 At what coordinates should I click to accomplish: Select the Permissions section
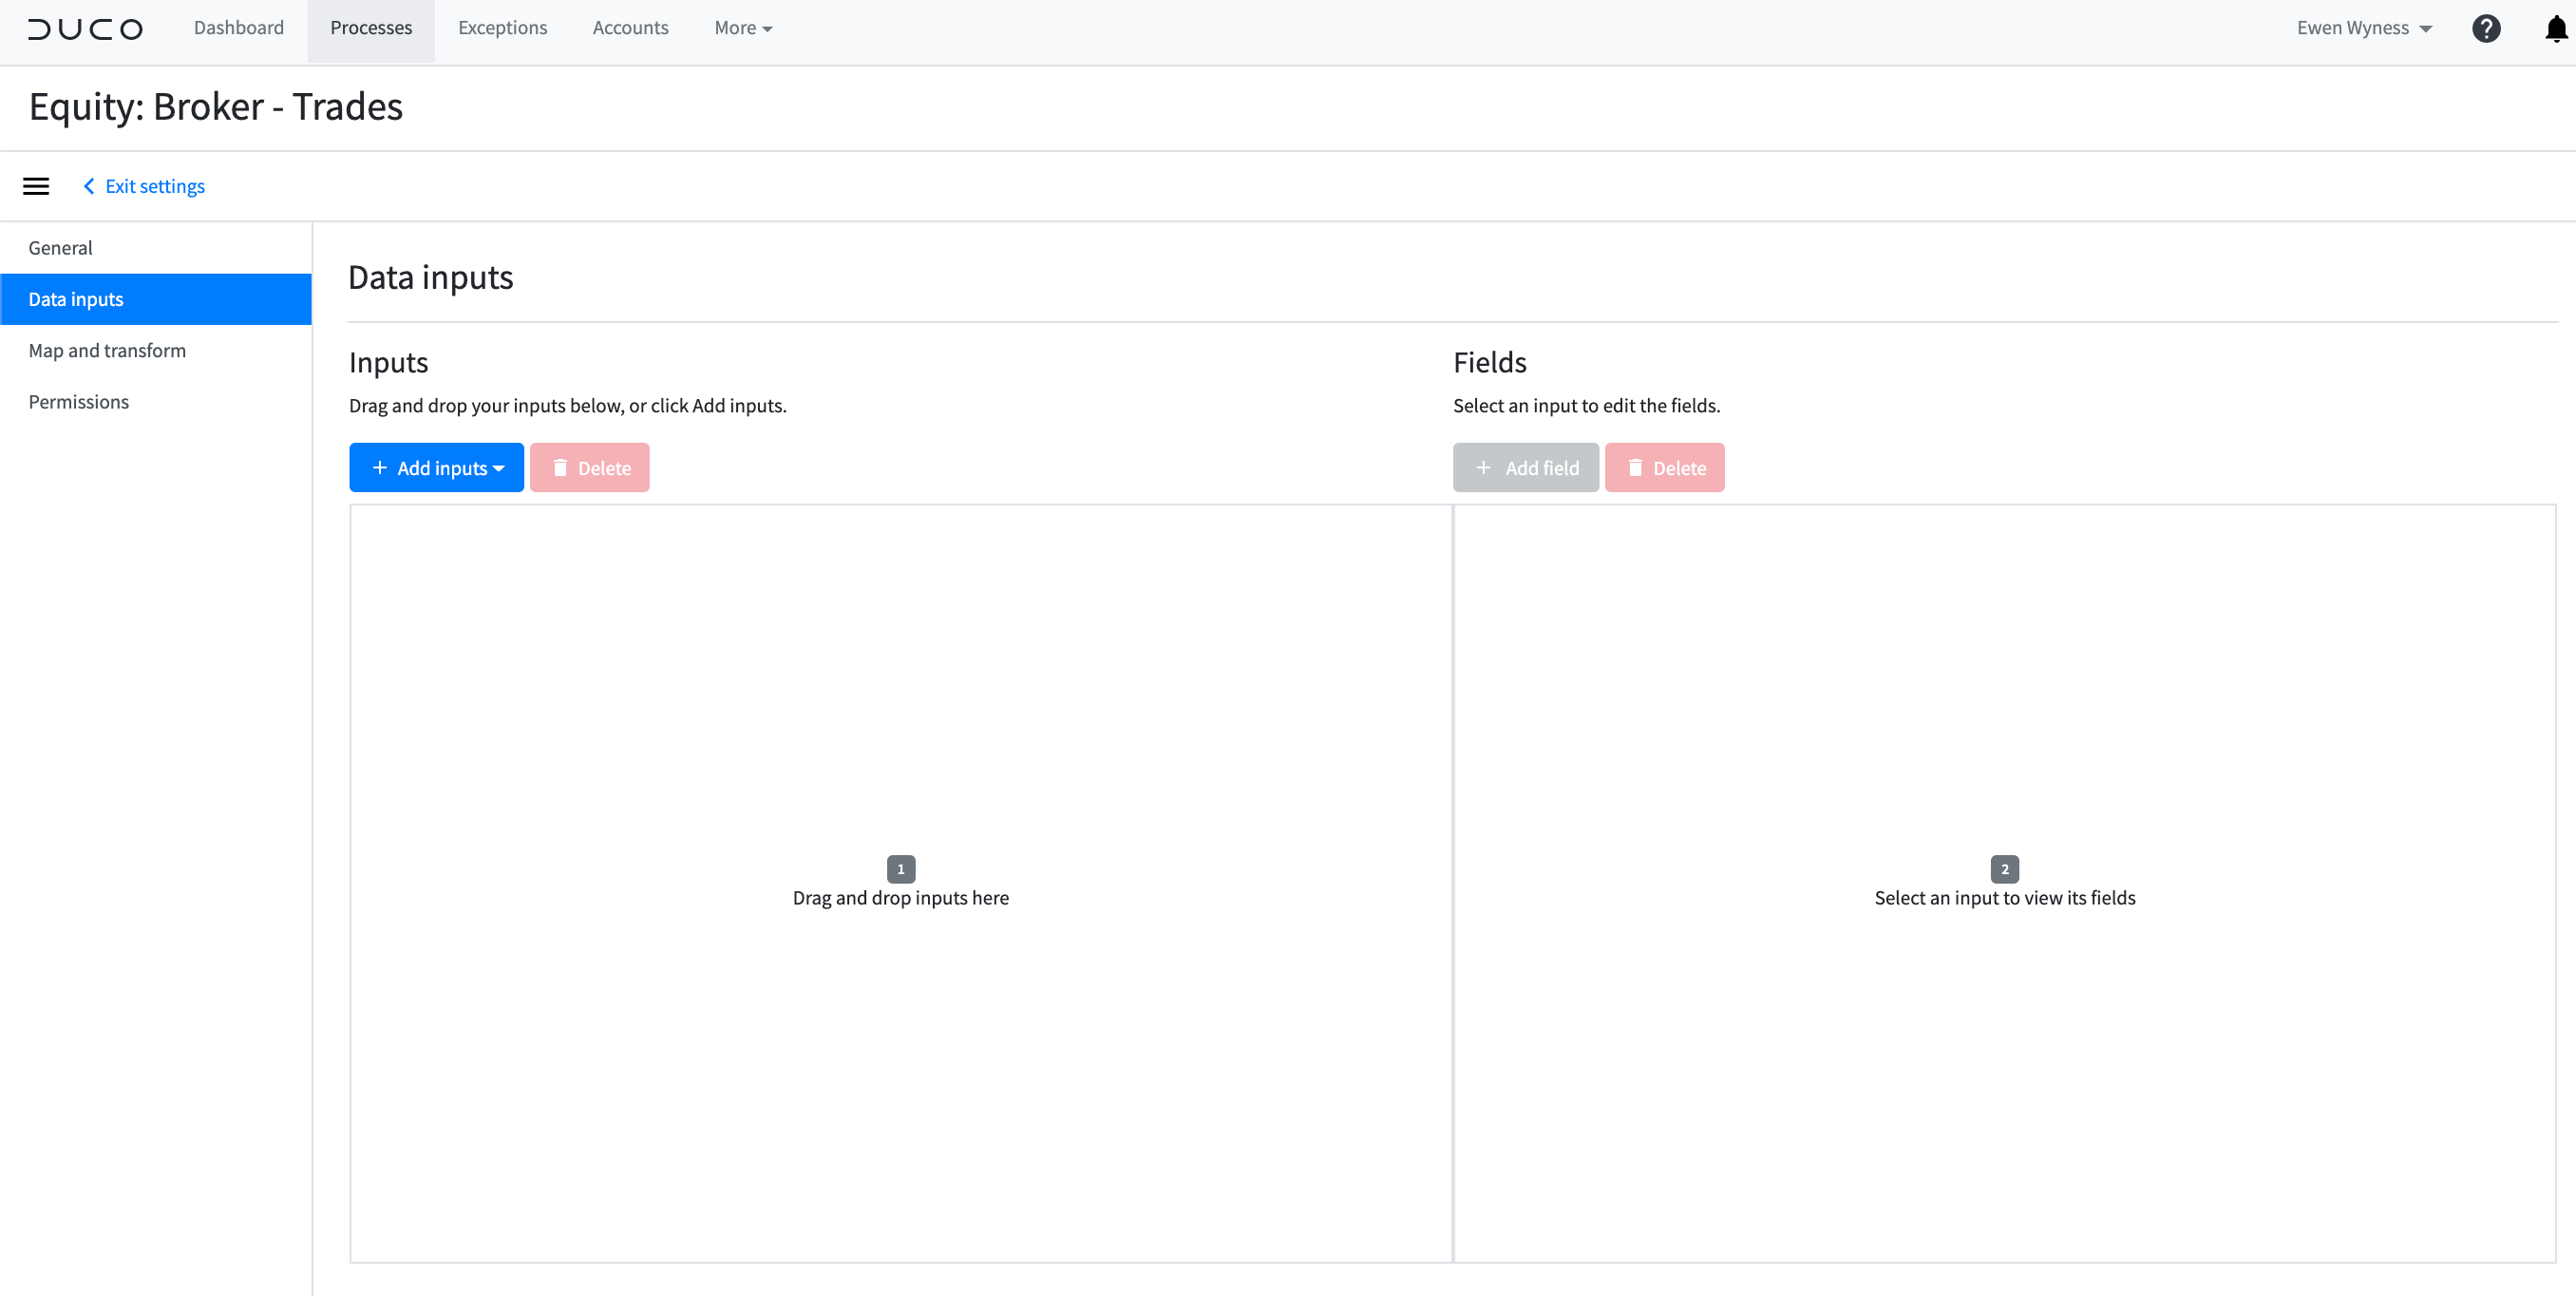[79, 401]
